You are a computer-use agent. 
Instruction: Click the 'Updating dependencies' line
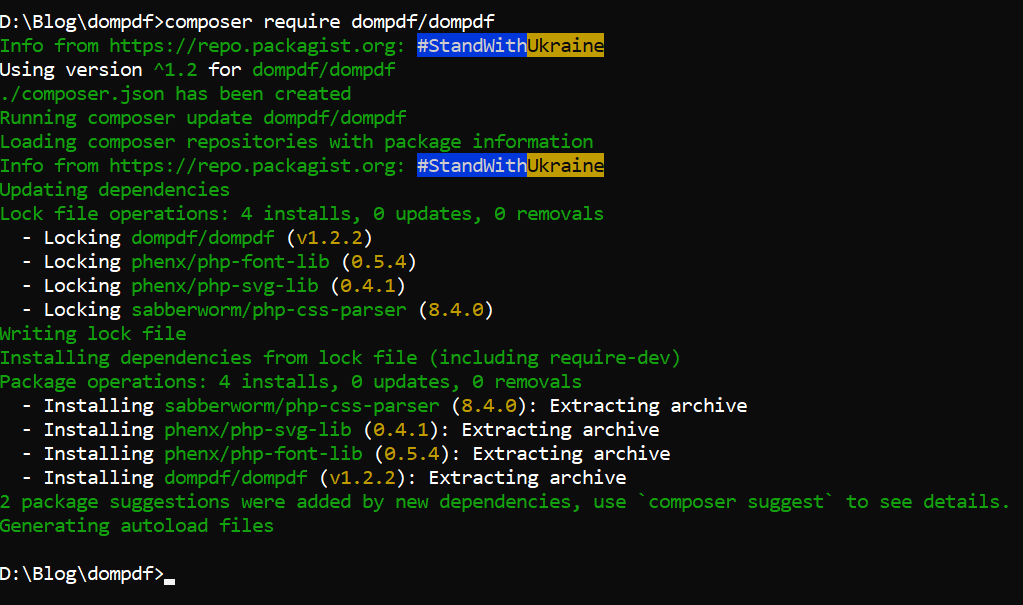click(x=115, y=190)
